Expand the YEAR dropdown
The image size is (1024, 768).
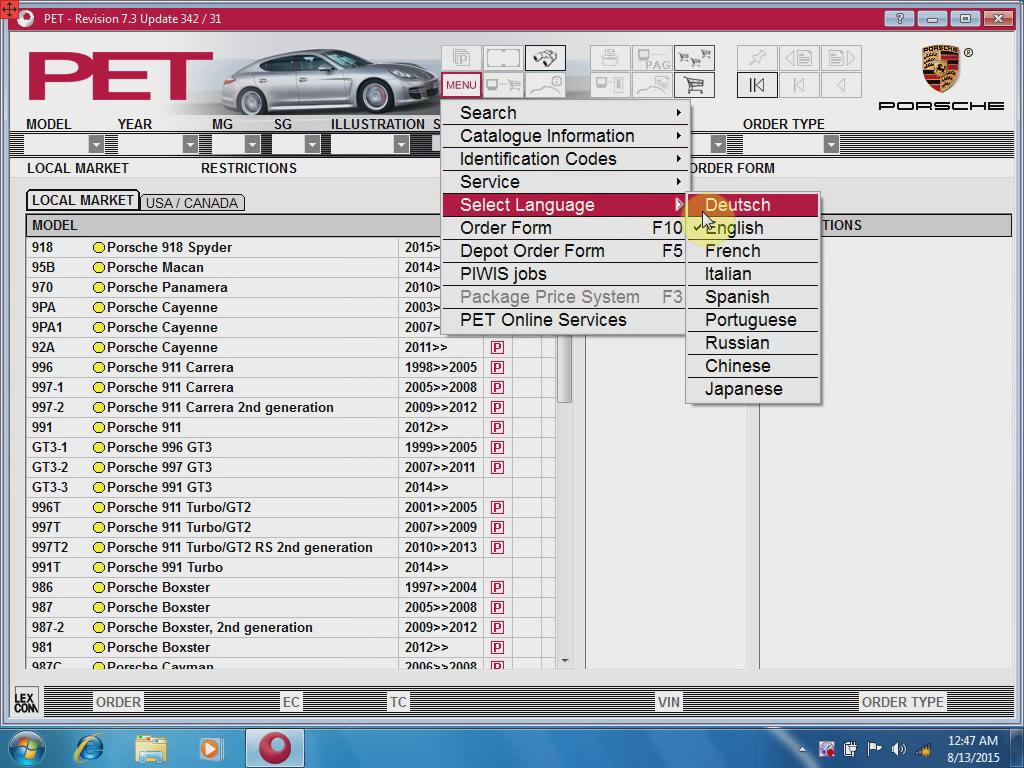(190, 145)
